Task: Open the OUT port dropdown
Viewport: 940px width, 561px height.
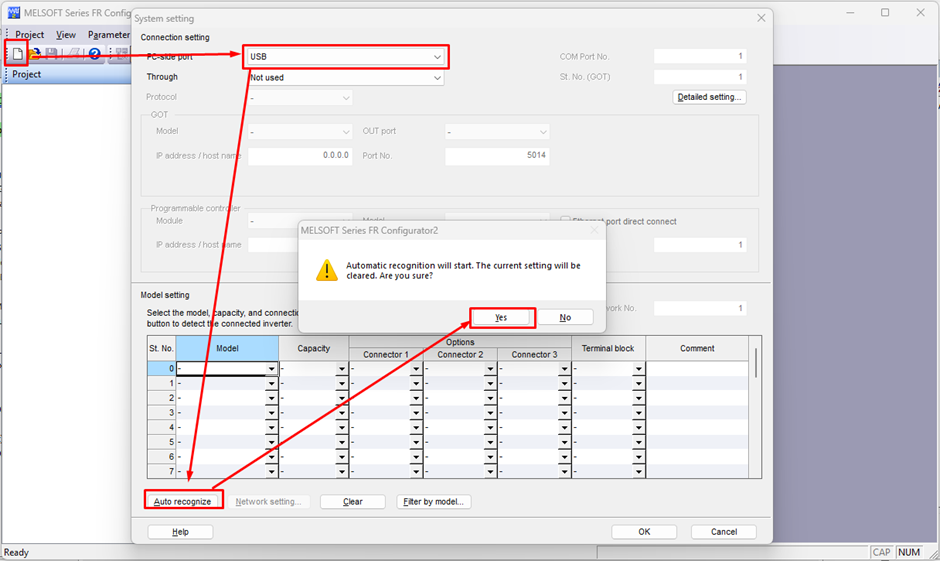Action: tap(497, 131)
